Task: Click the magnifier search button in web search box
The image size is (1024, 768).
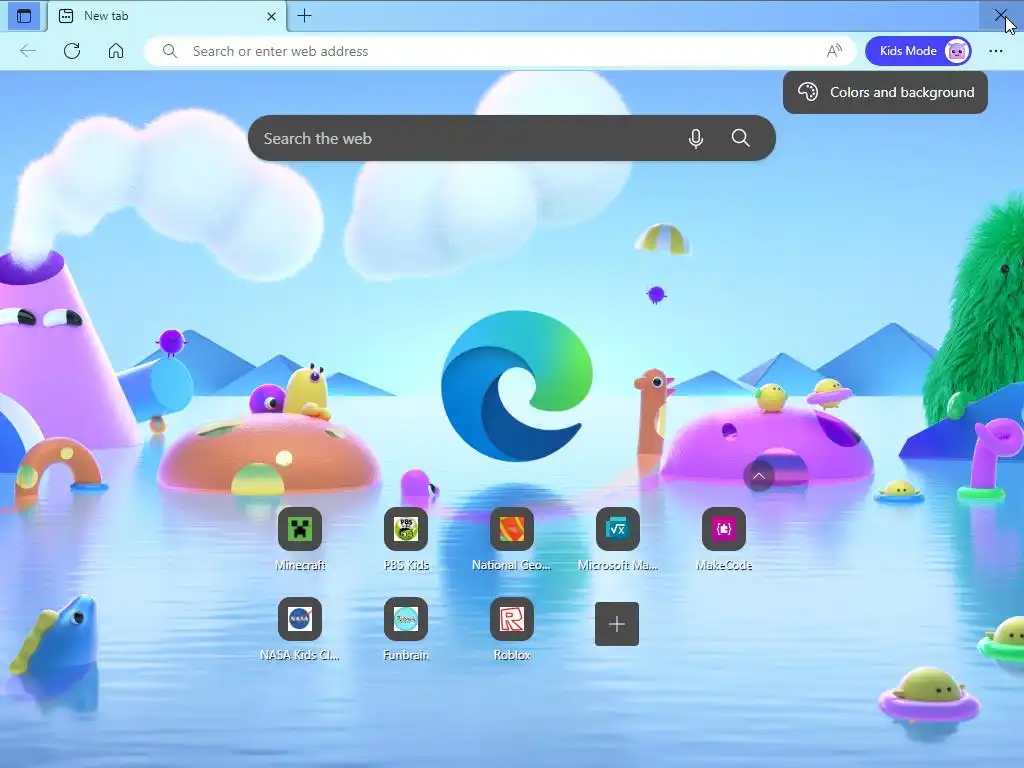Action: [x=741, y=138]
